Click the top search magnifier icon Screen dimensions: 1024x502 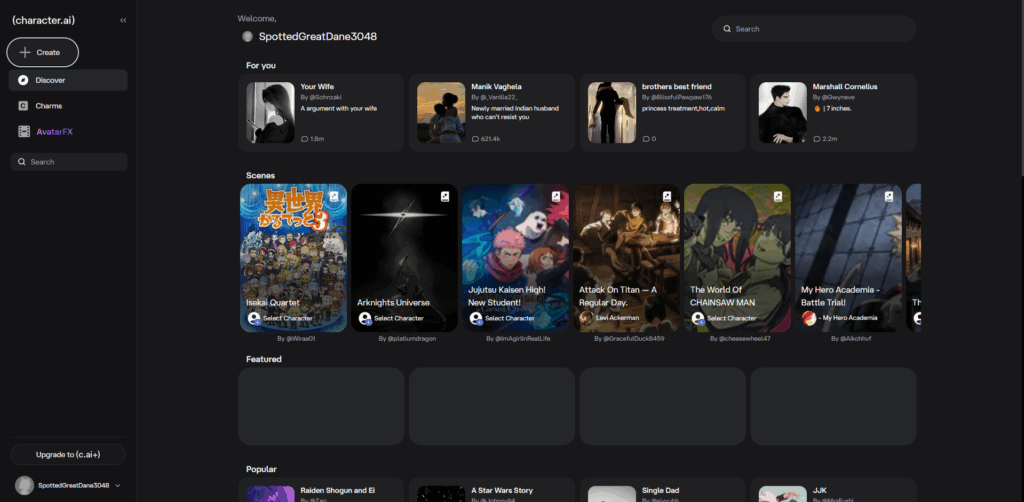point(726,29)
